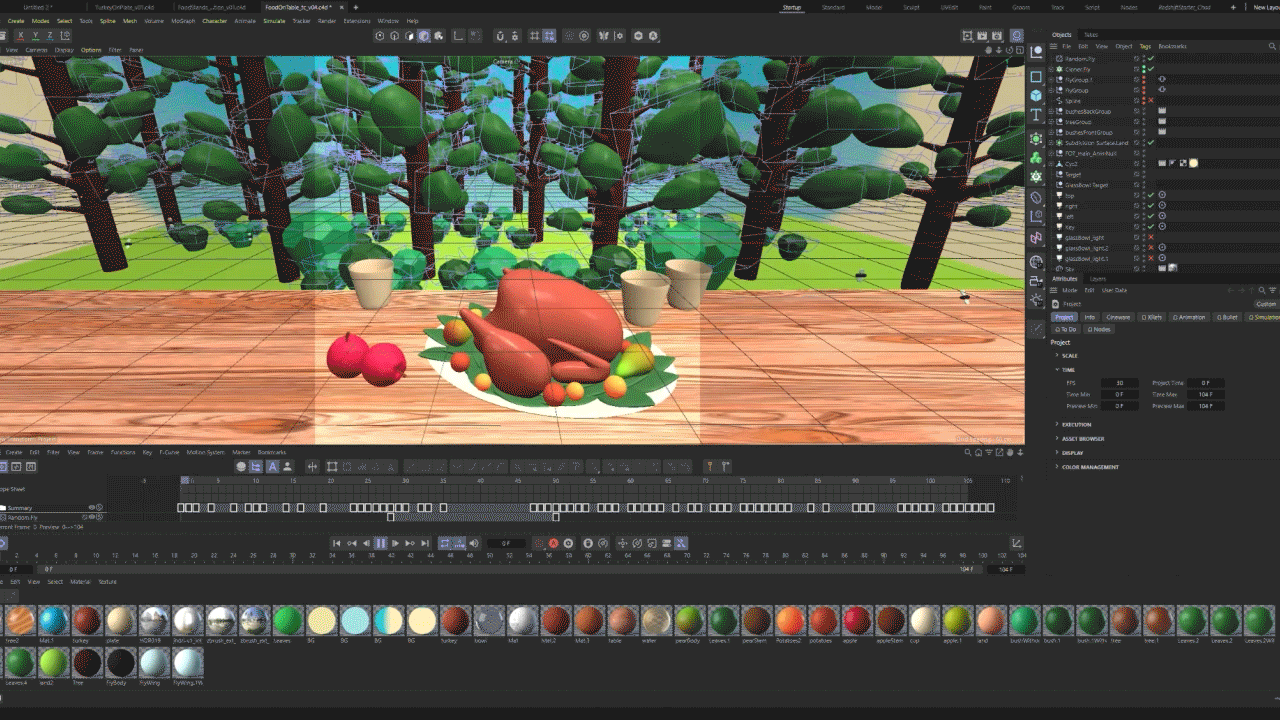
Task: Open the Cineware attribute tab
Action: [1118, 317]
